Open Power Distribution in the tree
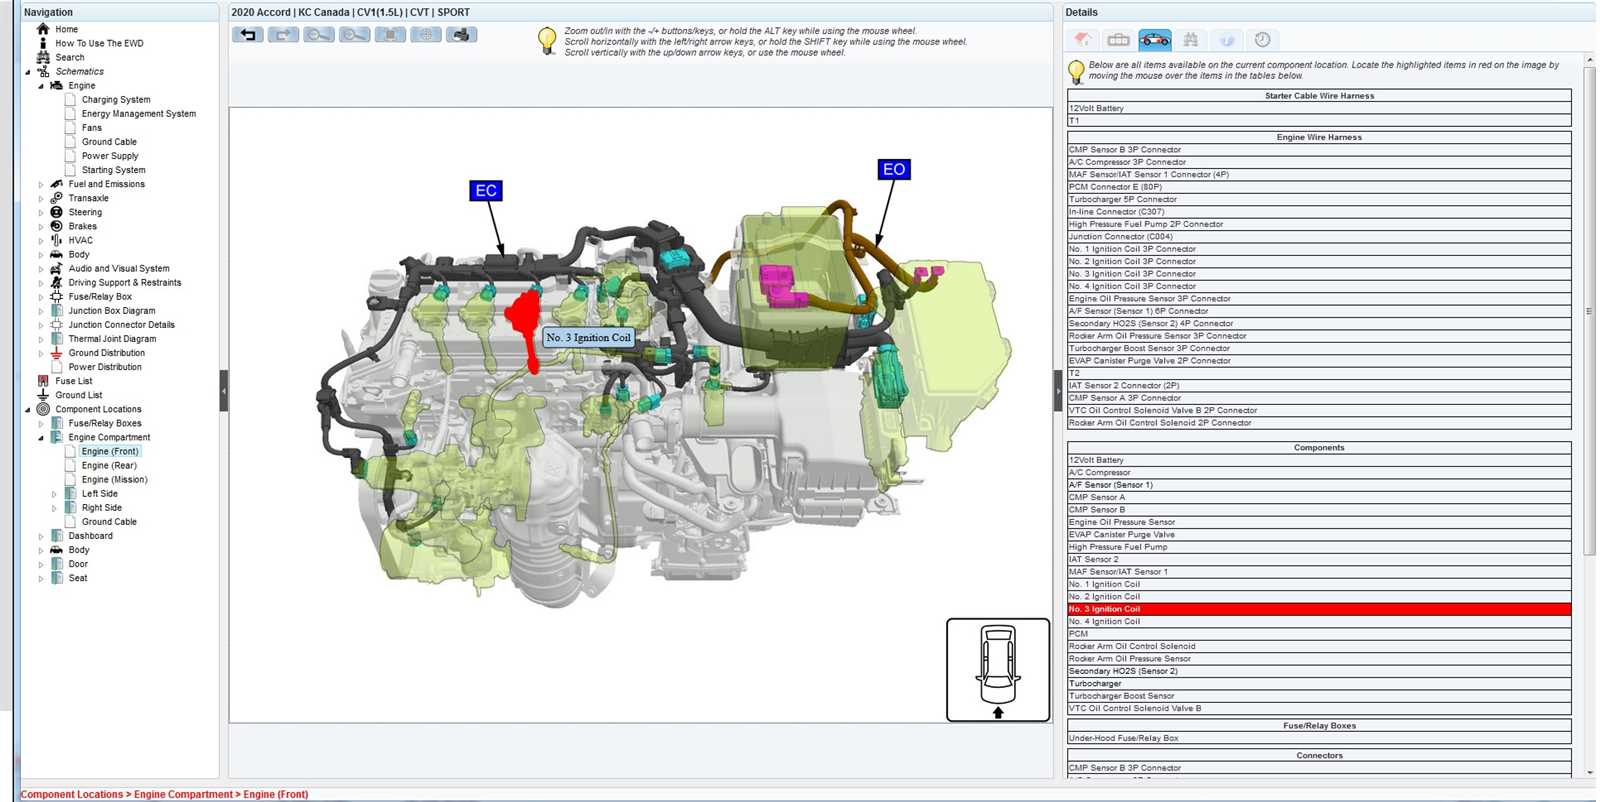 pos(105,367)
